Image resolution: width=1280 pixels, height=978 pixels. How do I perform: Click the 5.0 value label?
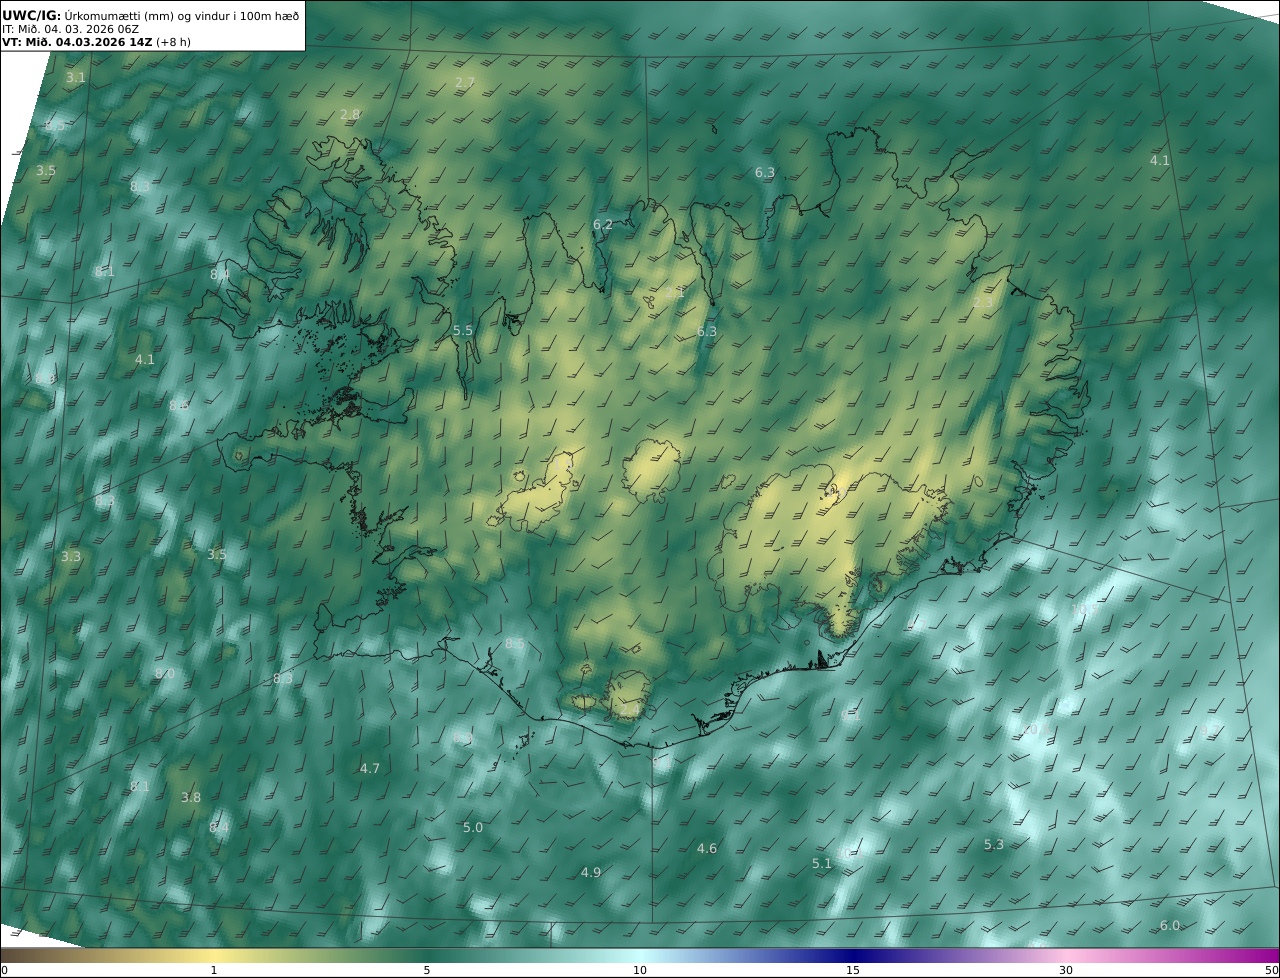click(473, 827)
